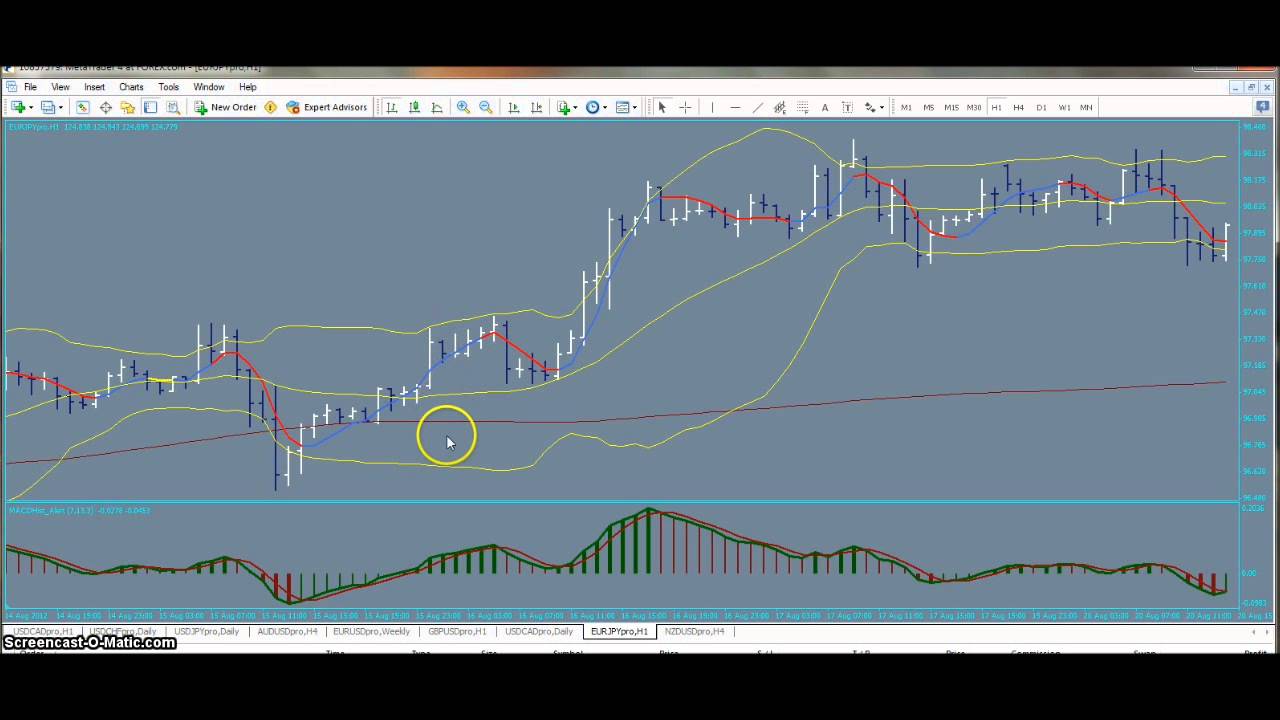Select the Vertical Line drawing tool
This screenshot has height=720, width=1280.
(712, 107)
